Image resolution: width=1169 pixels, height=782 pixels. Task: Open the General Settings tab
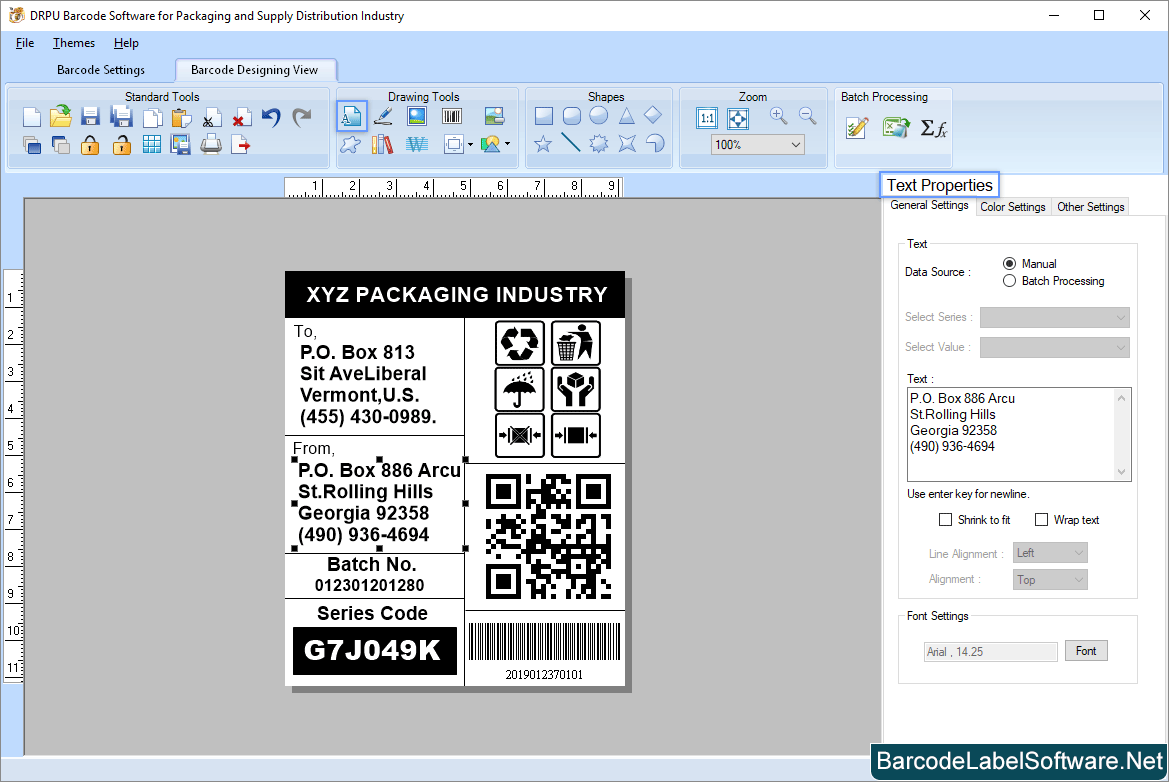tap(929, 205)
